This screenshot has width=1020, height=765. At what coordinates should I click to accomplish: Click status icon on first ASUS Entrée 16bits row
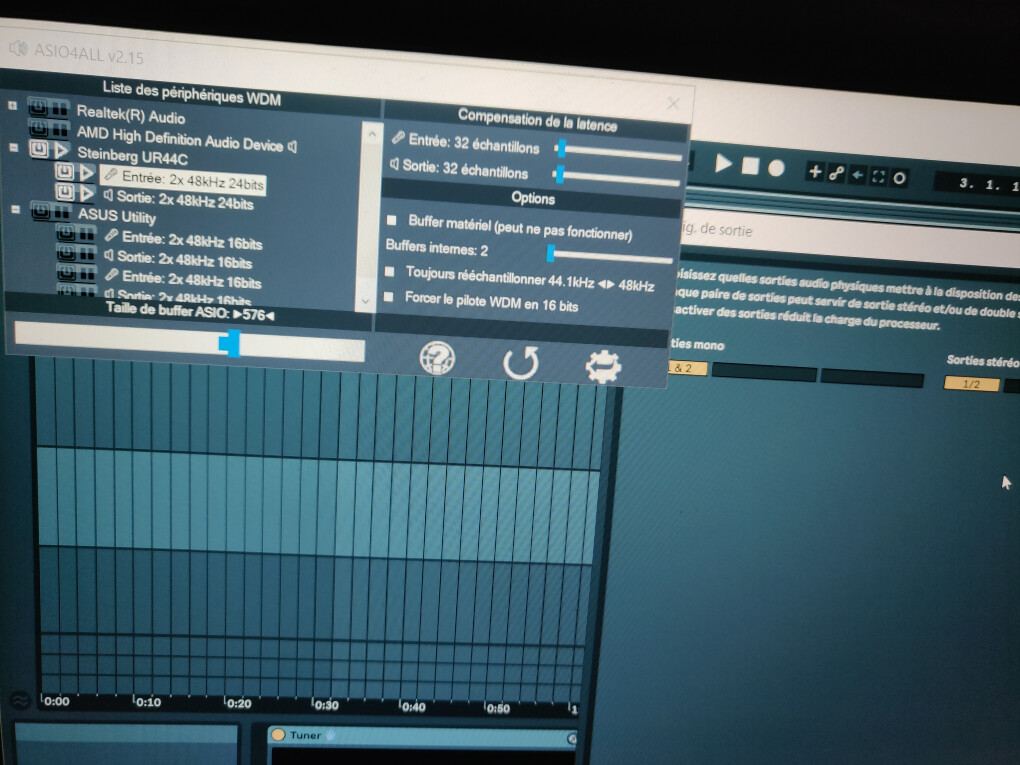[x=87, y=234]
